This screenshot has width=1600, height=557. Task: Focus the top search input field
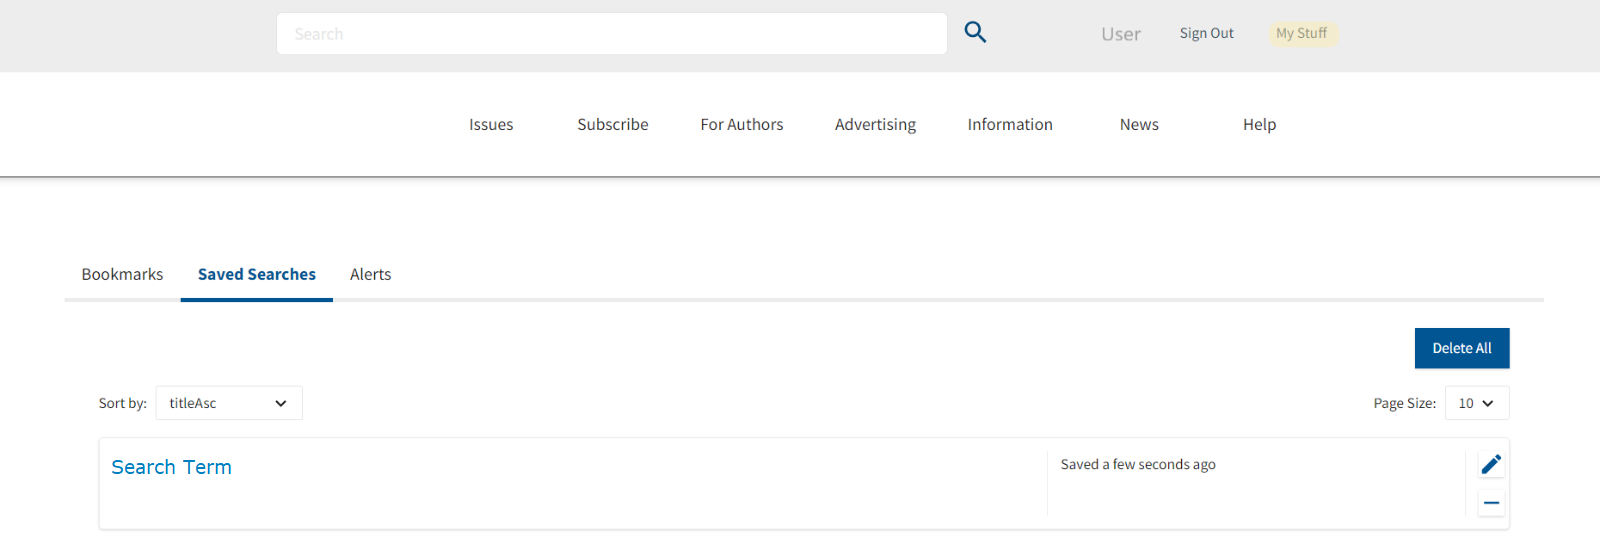click(611, 34)
